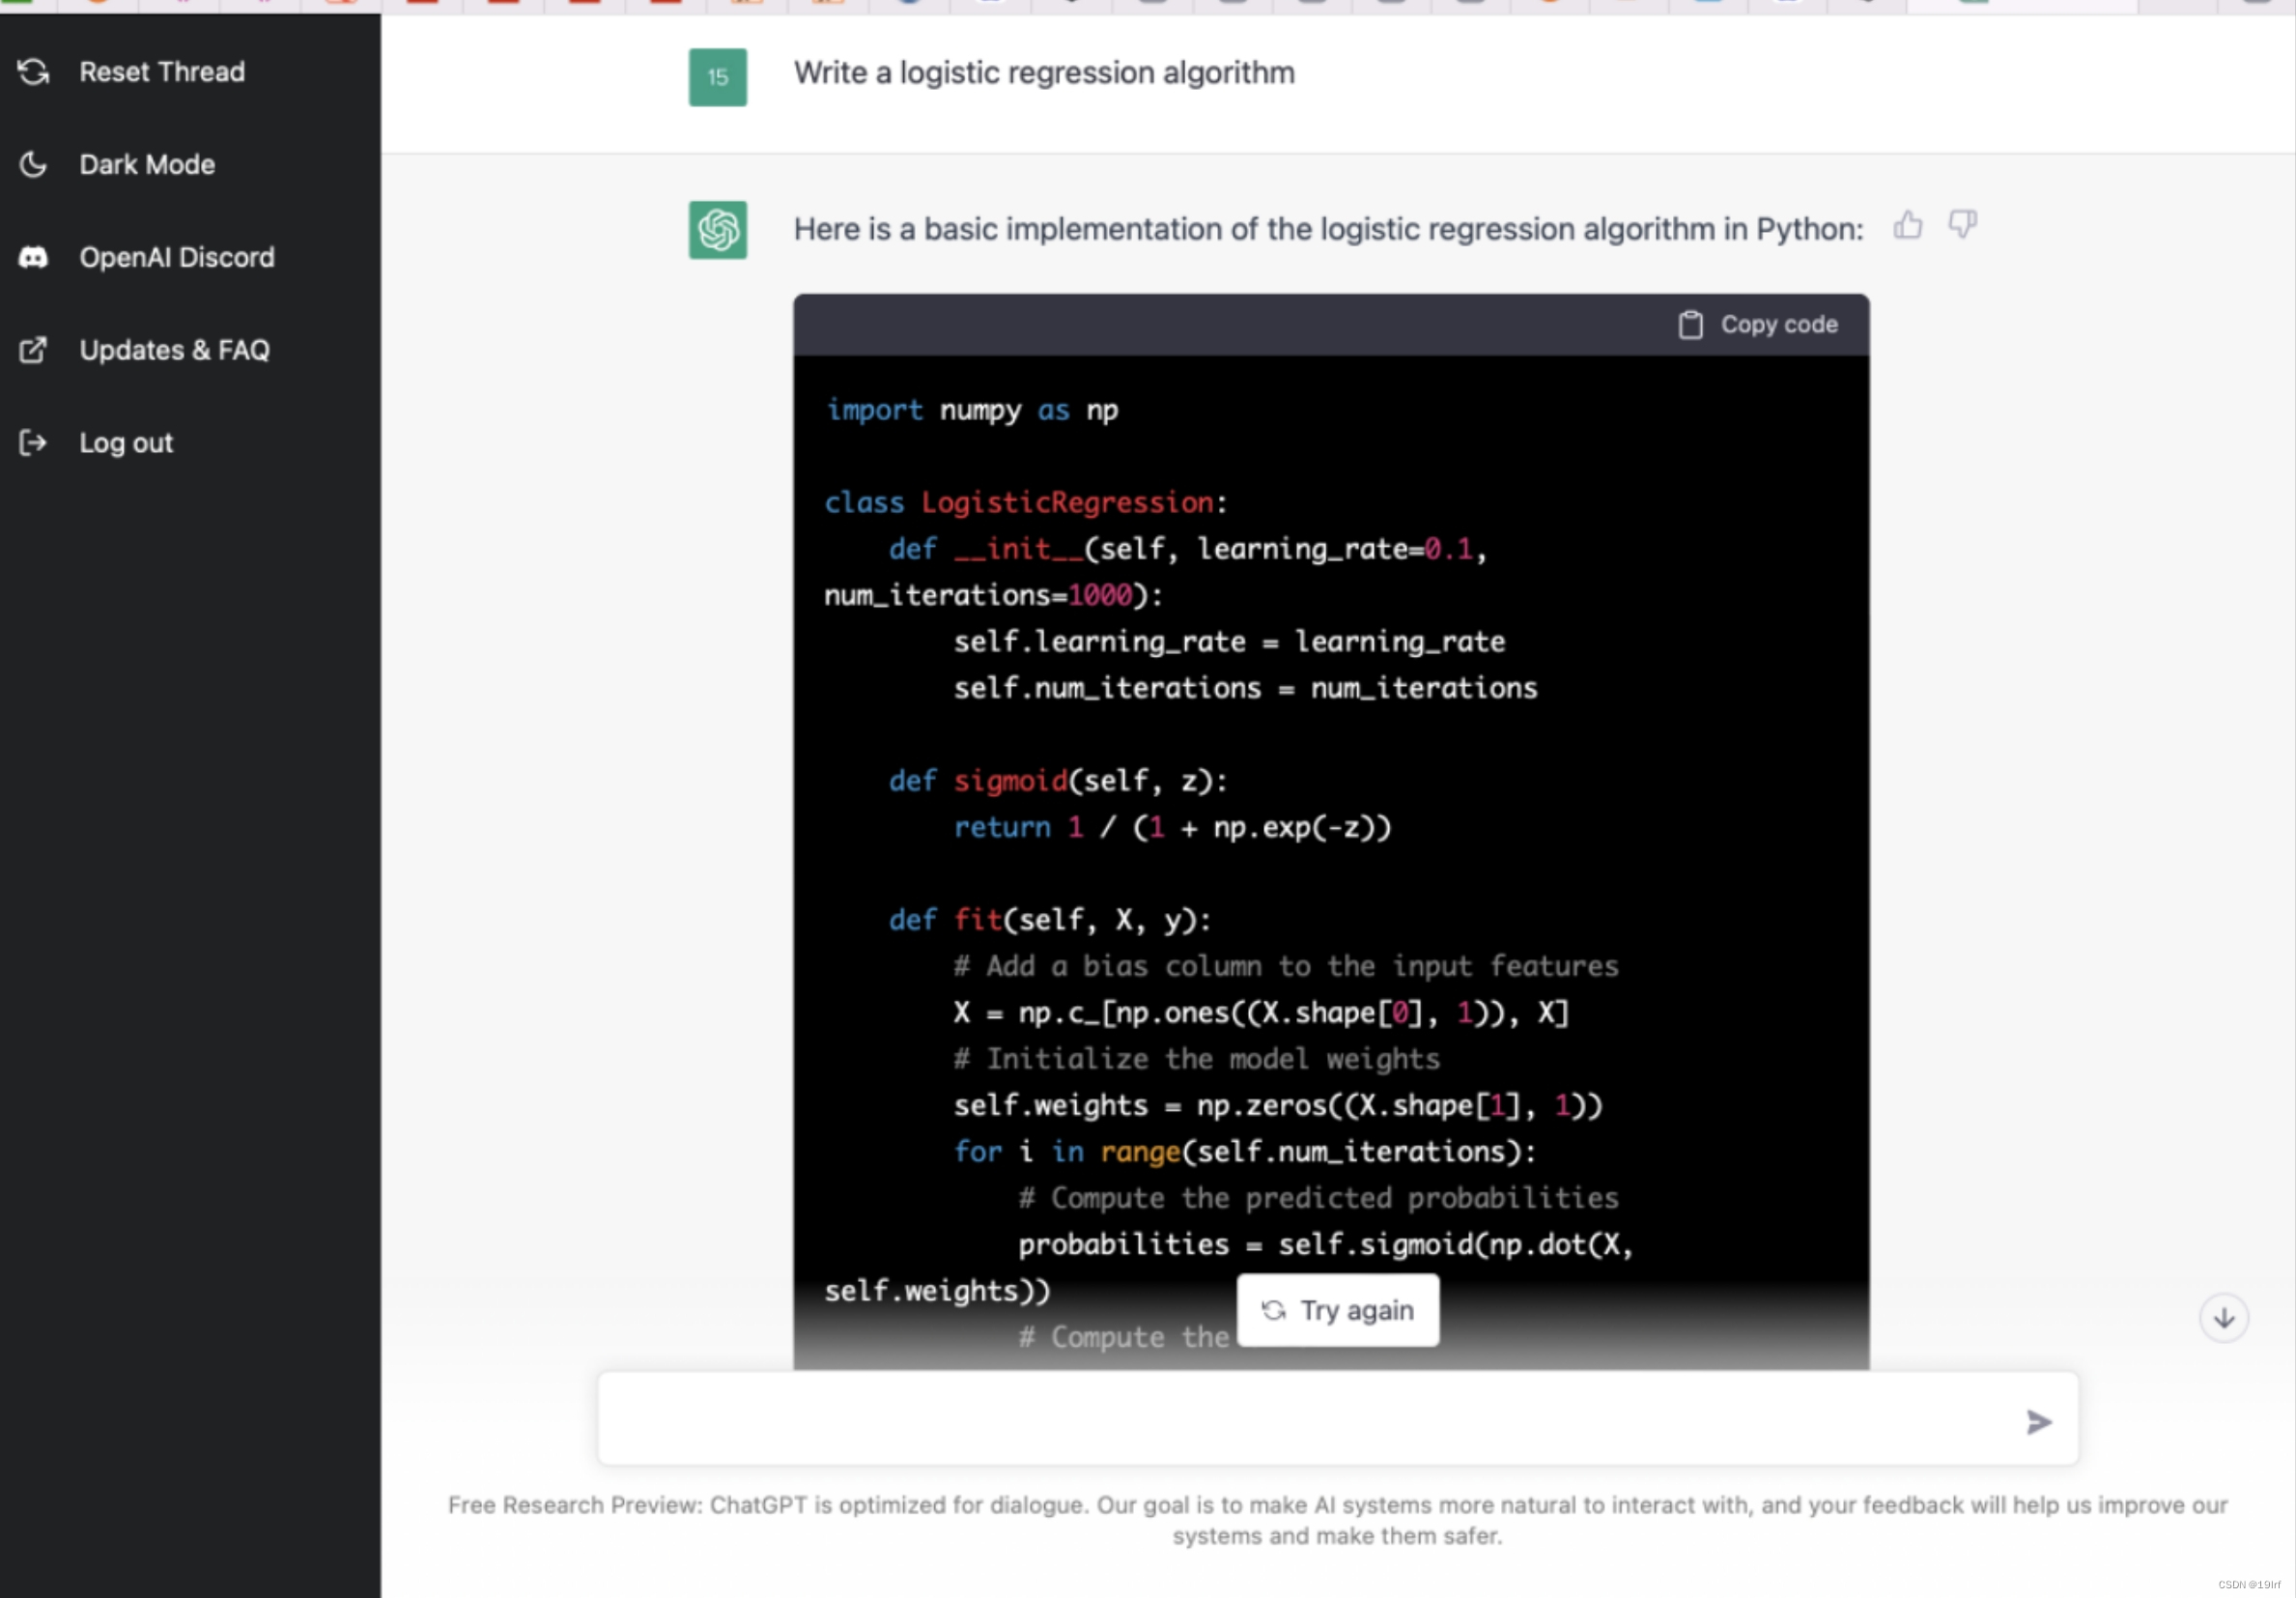Click the scroll-to-bottom down arrow button

tap(2224, 1318)
